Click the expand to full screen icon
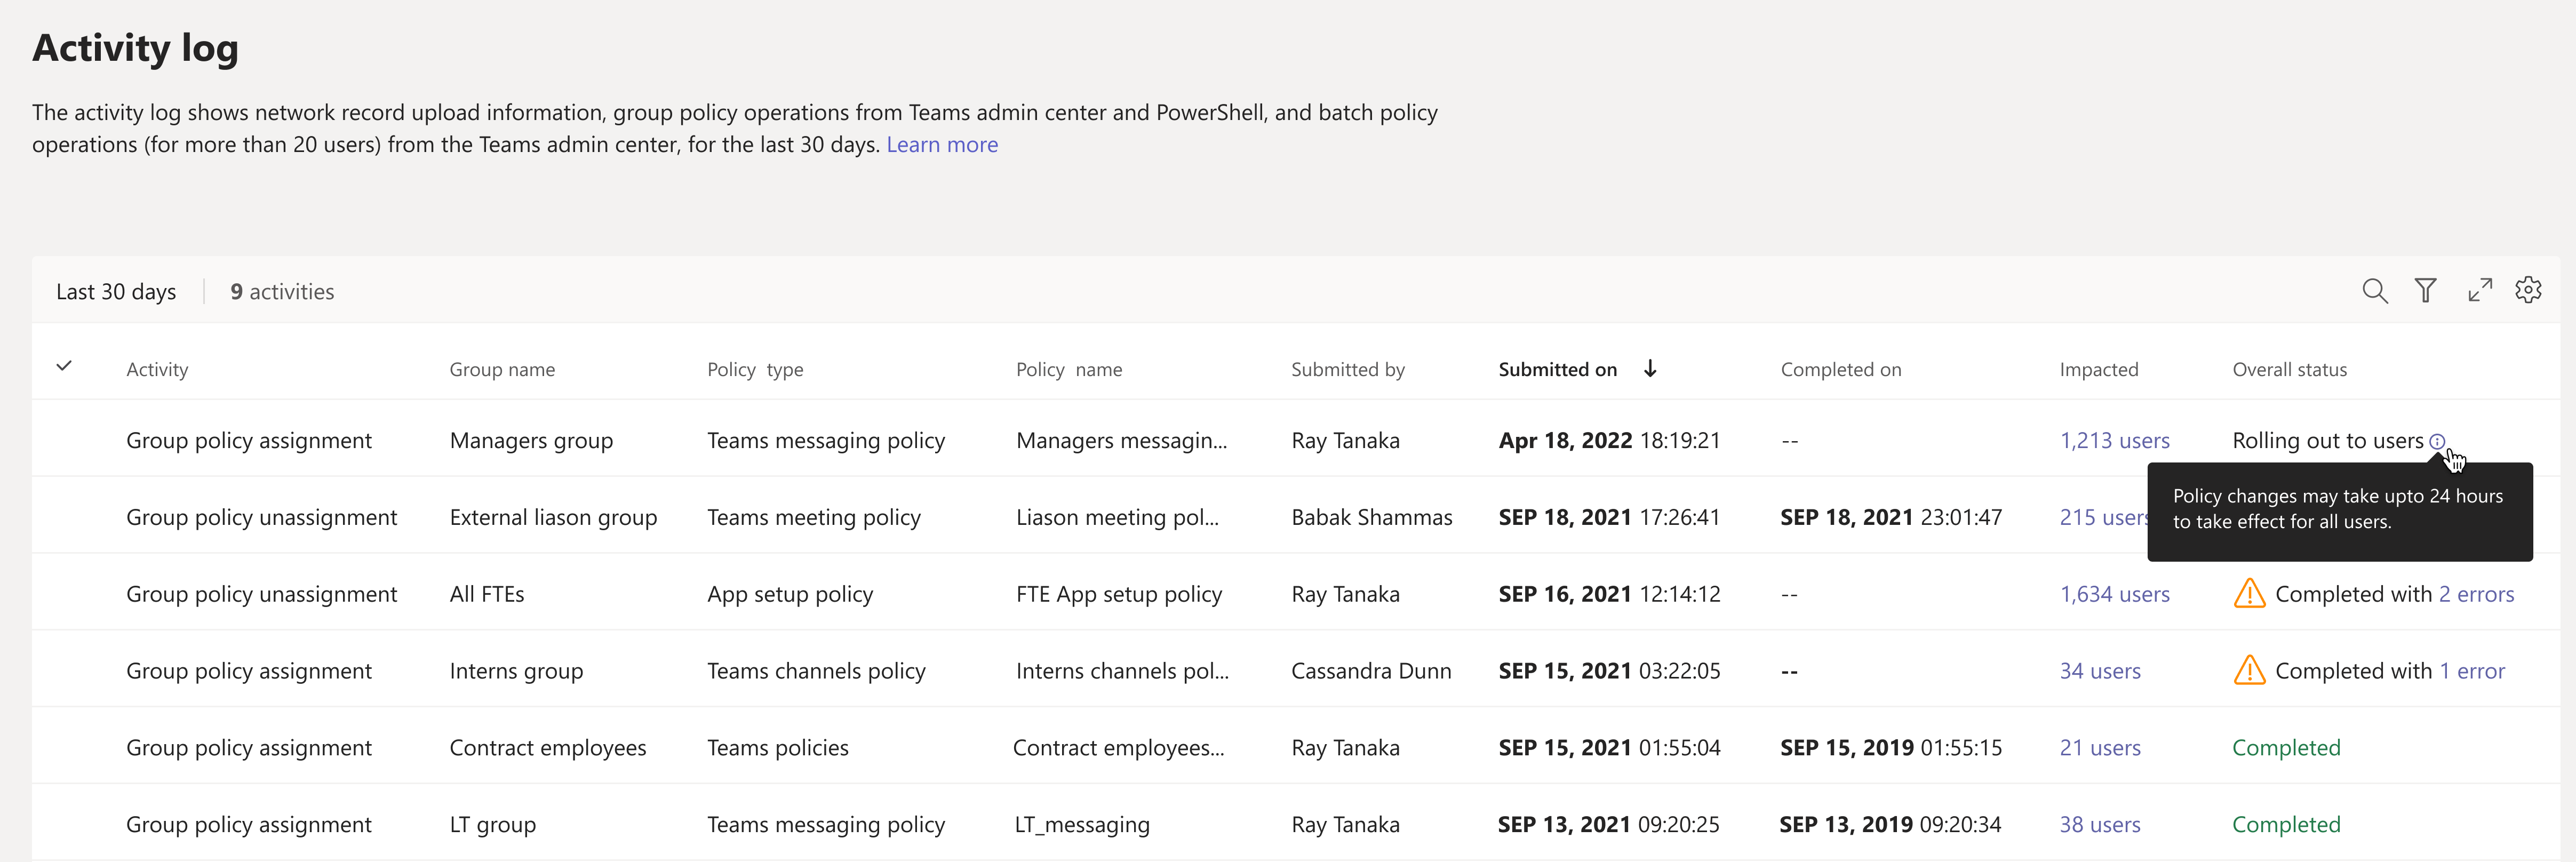The image size is (2576, 862). tap(2479, 291)
